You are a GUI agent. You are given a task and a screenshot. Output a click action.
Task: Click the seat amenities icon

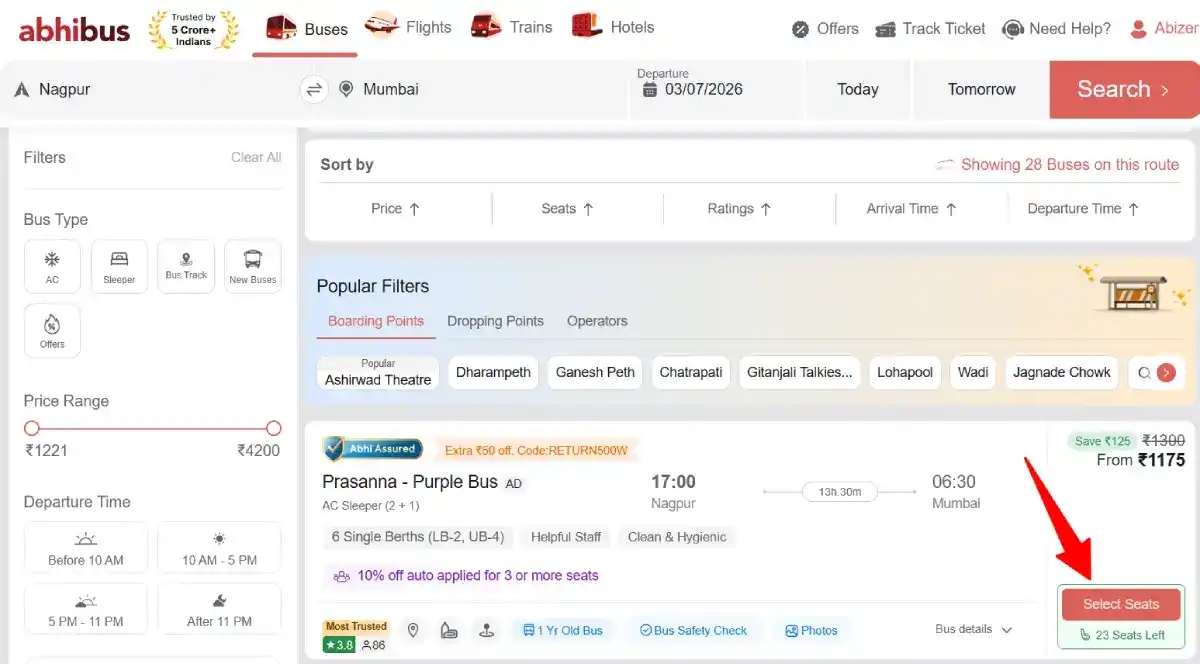[449, 630]
